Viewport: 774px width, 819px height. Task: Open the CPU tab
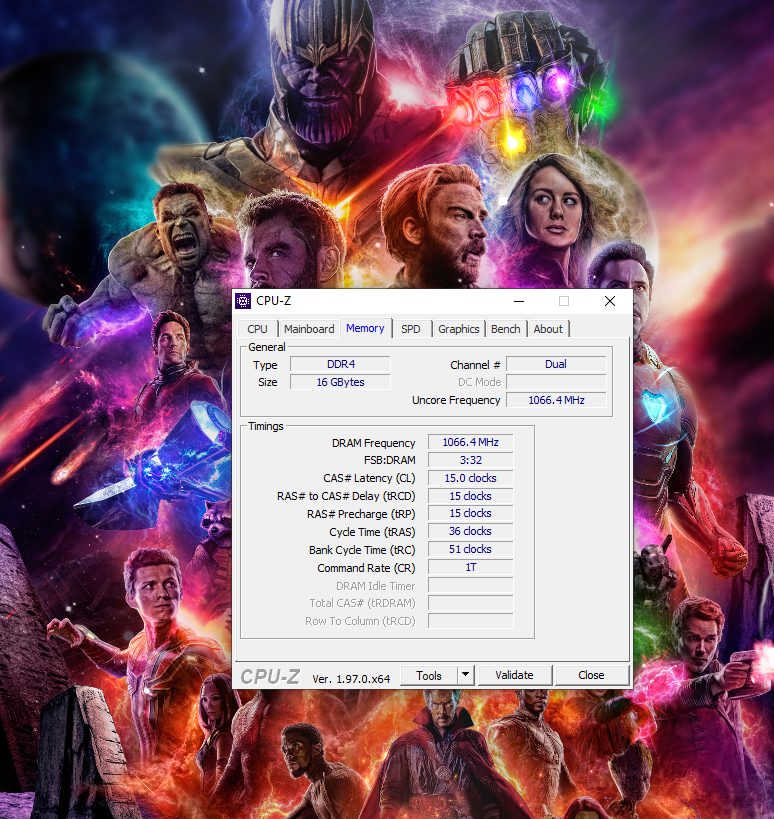coord(257,329)
